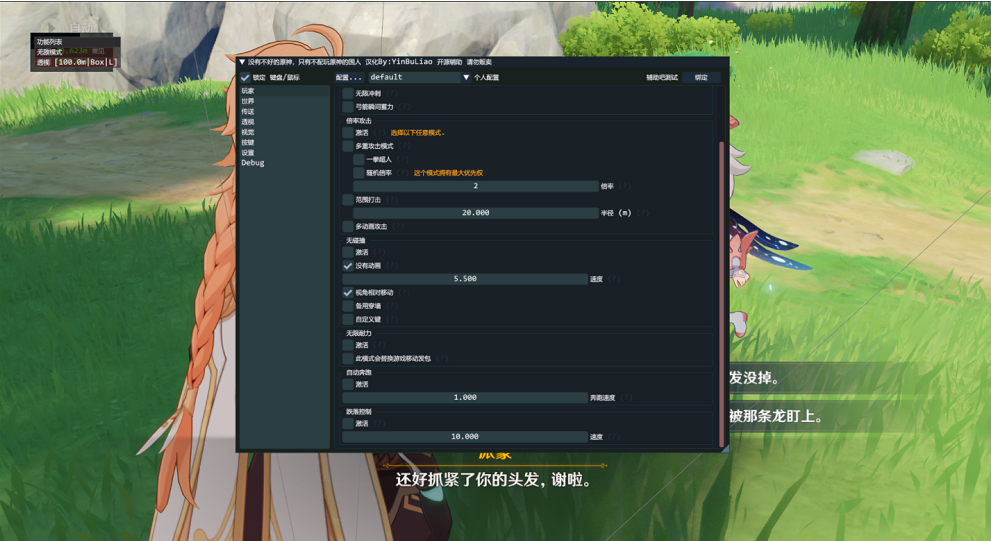Click the dropdown arrow beside default
Image resolution: width=991 pixels, height=541 pixels.
pos(466,77)
